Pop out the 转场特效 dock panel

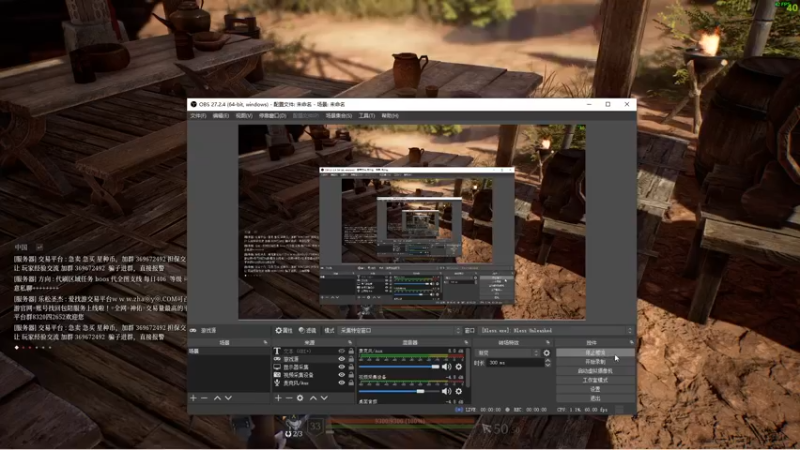point(548,342)
